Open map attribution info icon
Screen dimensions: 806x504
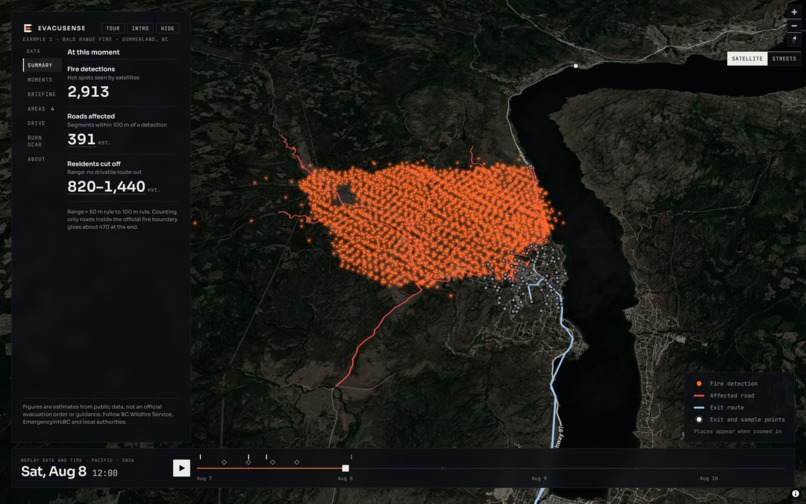(795, 494)
